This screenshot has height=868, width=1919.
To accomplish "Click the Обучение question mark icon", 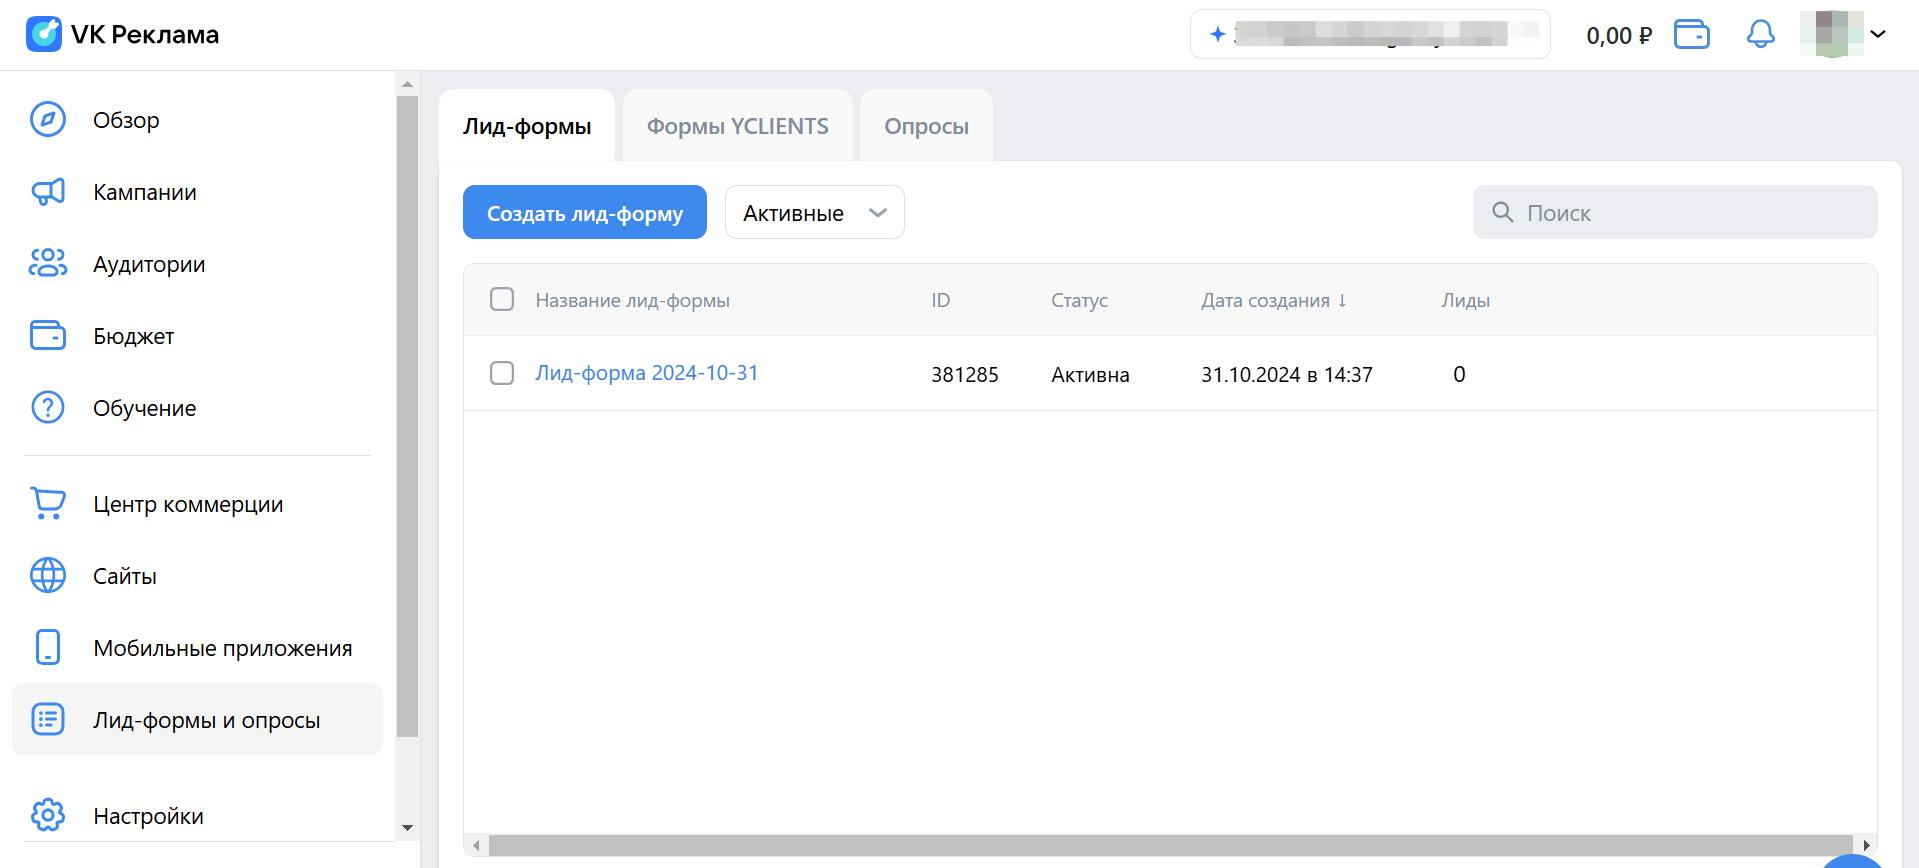I will click(48, 408).
